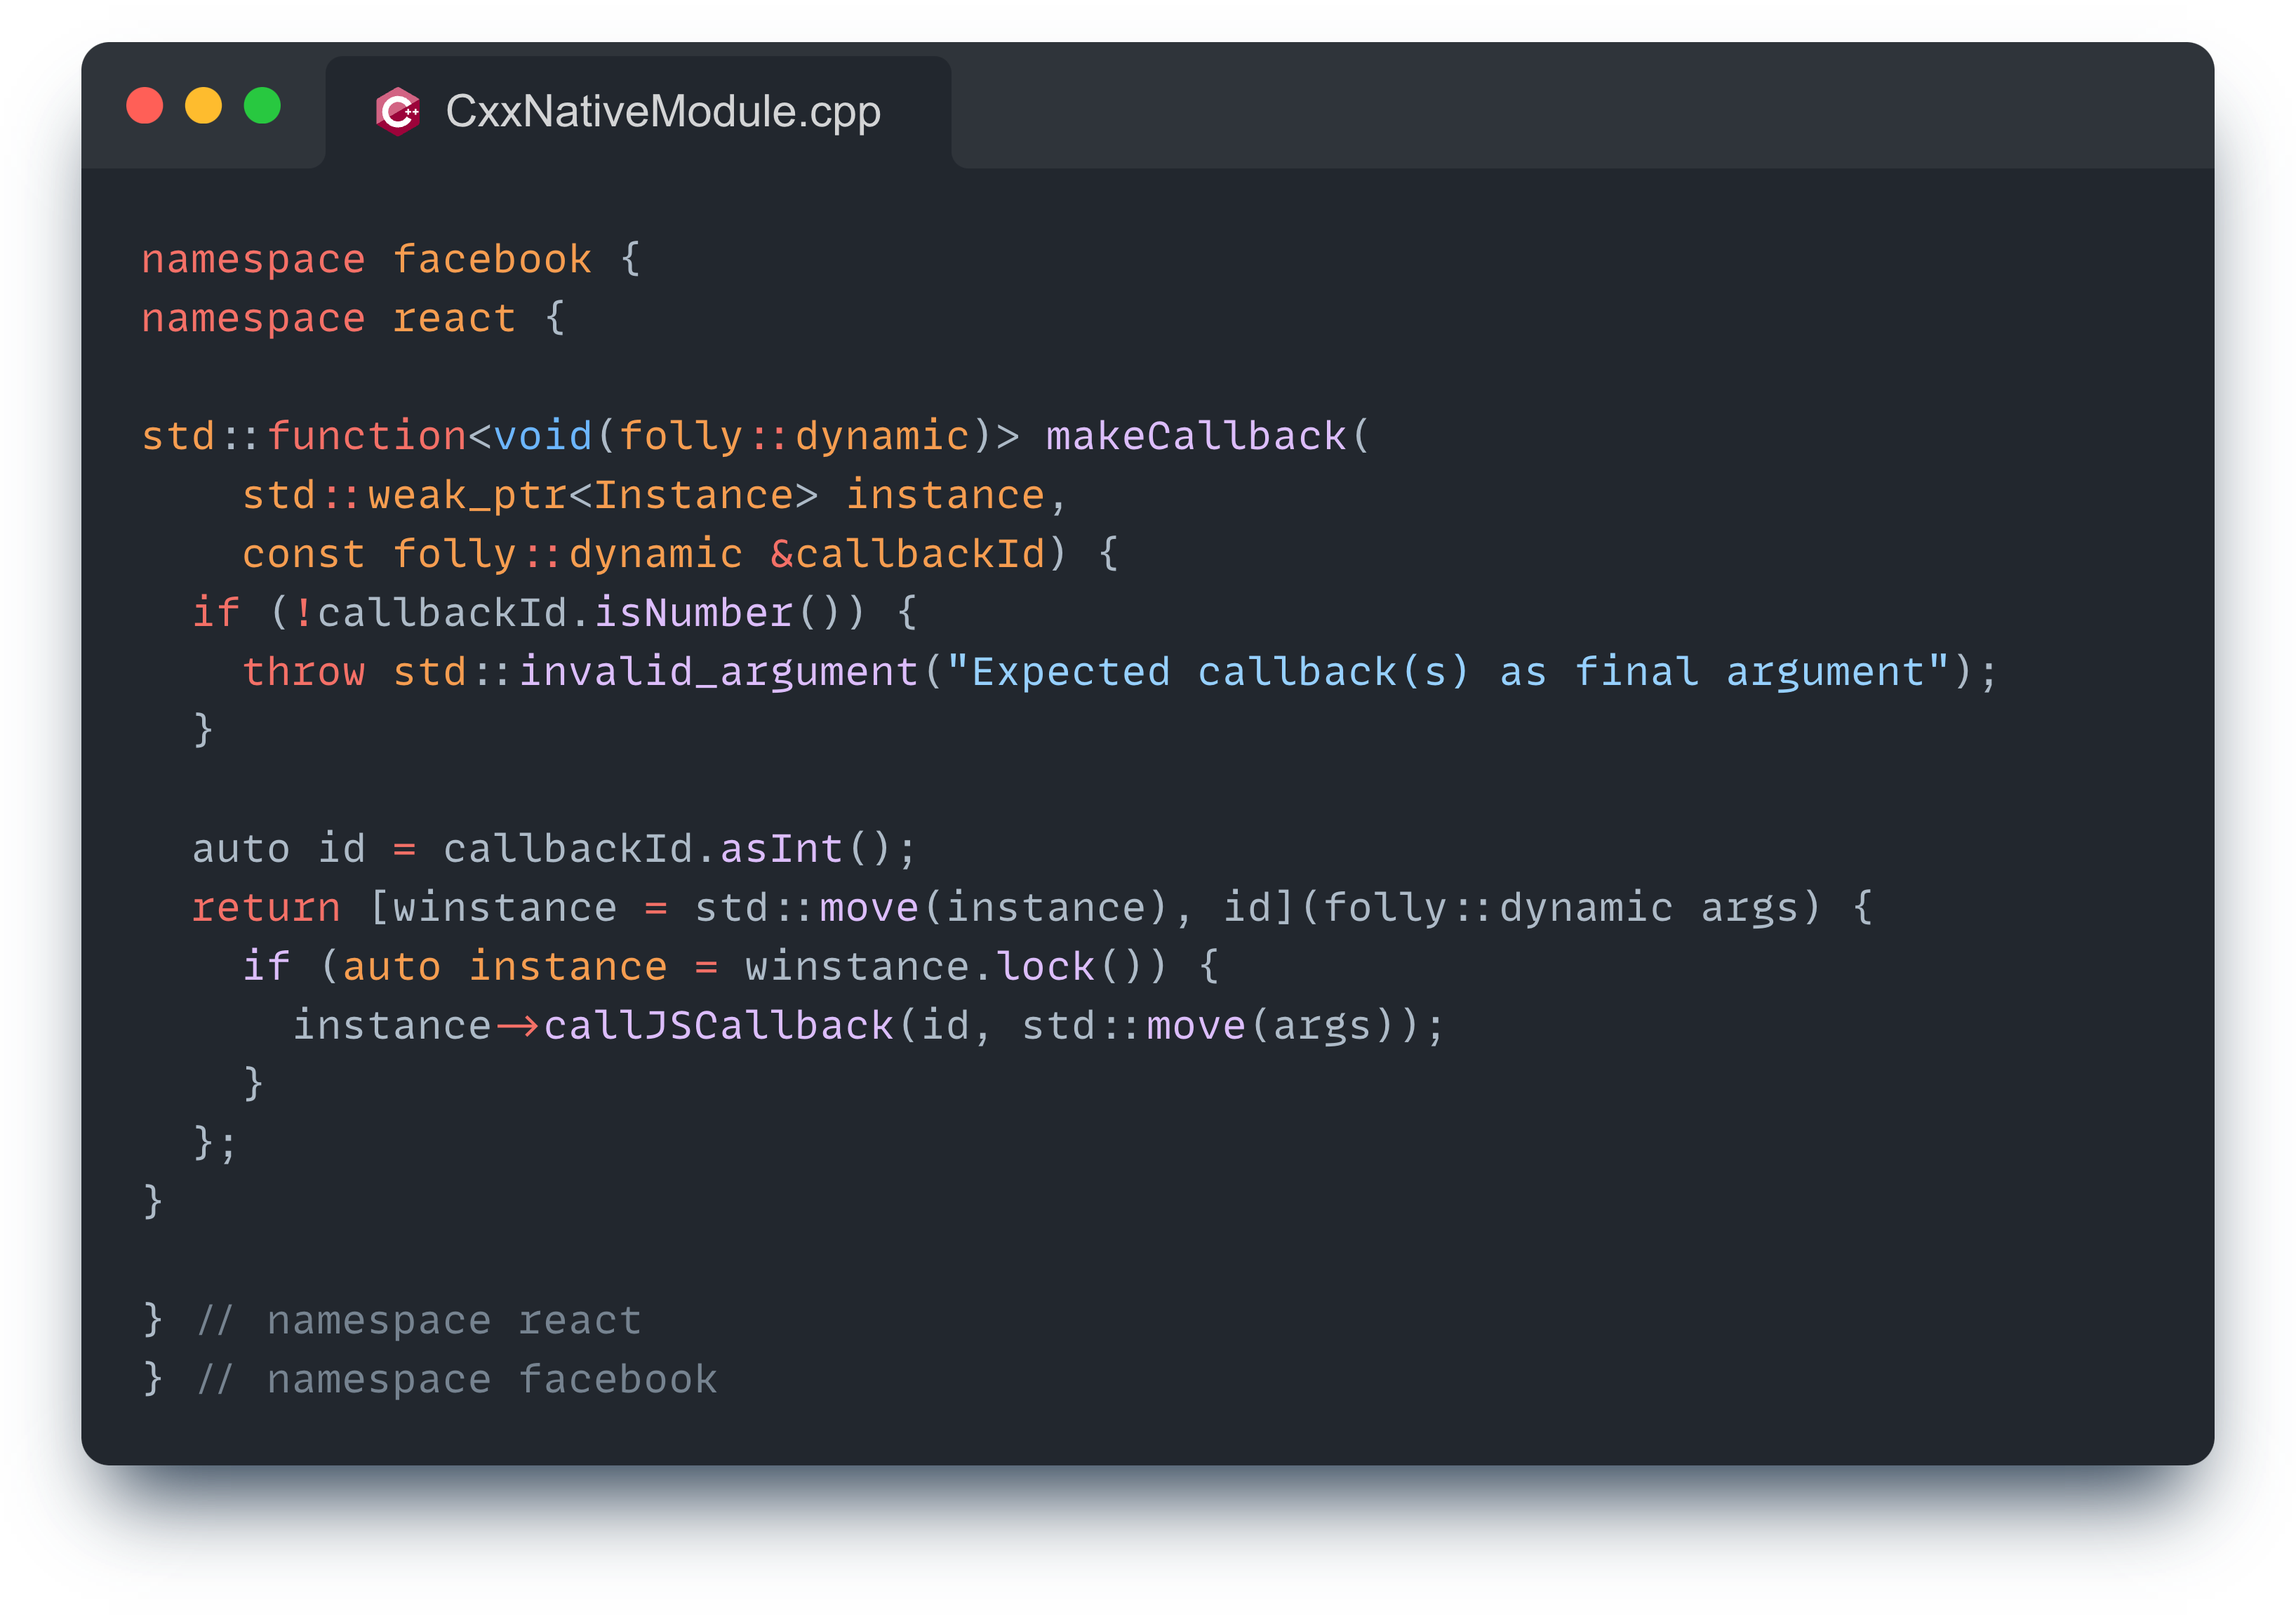Click the C++ file icon in the tab

click(x=397, y=111)
